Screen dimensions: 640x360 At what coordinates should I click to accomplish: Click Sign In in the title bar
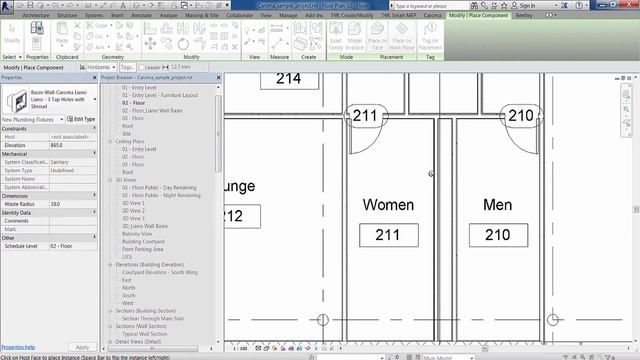pyautogui.click(x=527, y=6)
